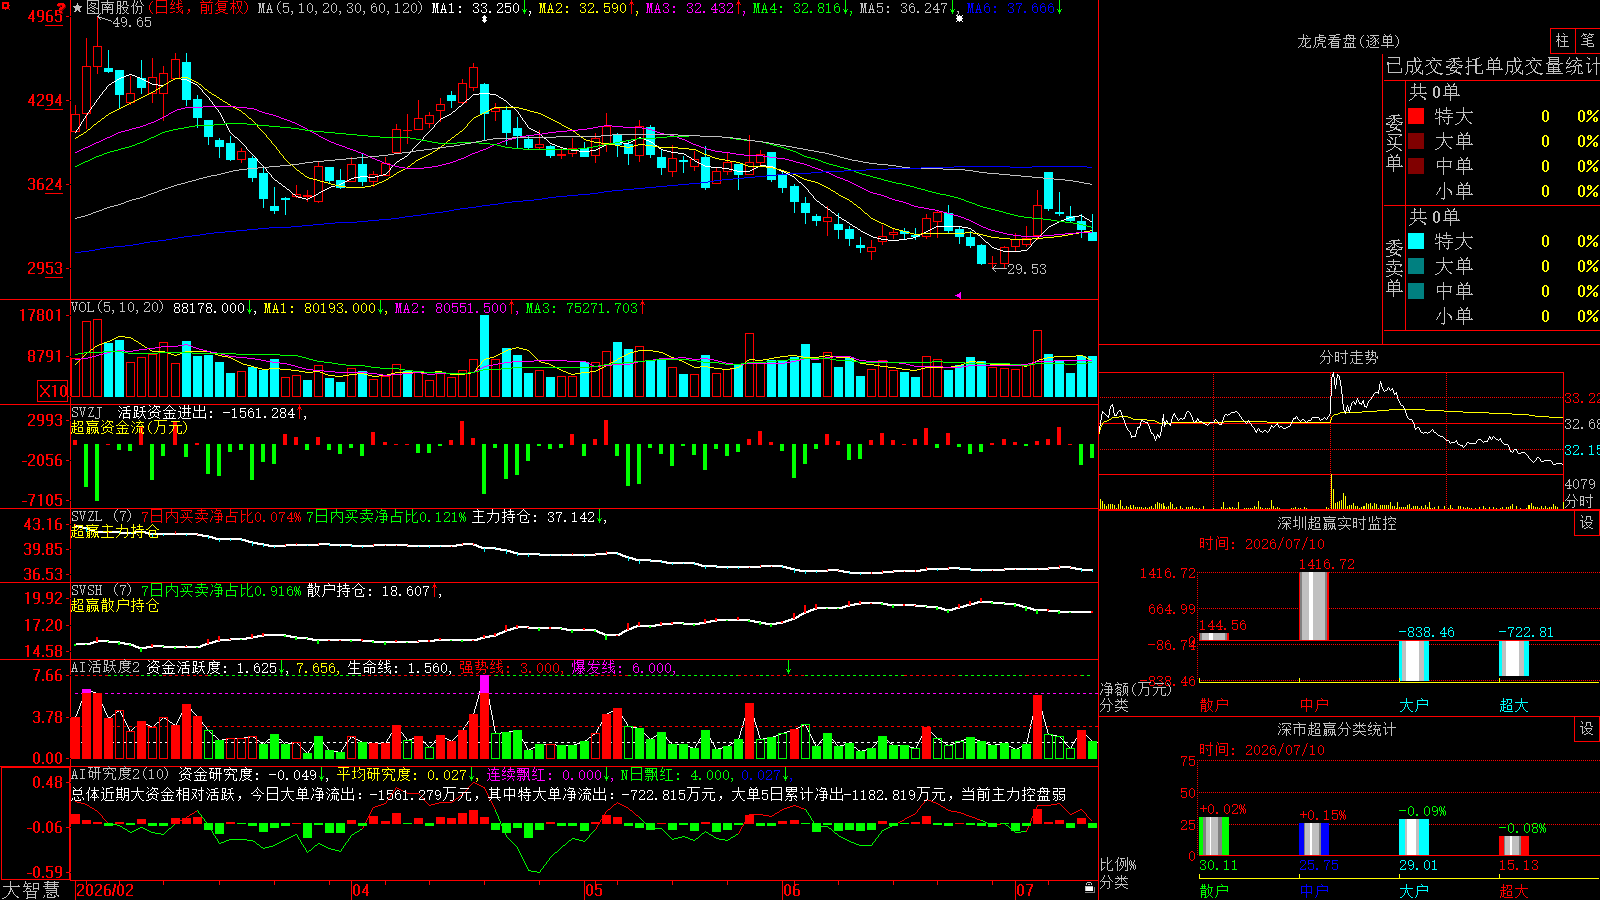Viewport: 1600px width, 900px height.
Task: Click the MA(5,10,20,30,60,120) indicator label
Action: (341, 8)
